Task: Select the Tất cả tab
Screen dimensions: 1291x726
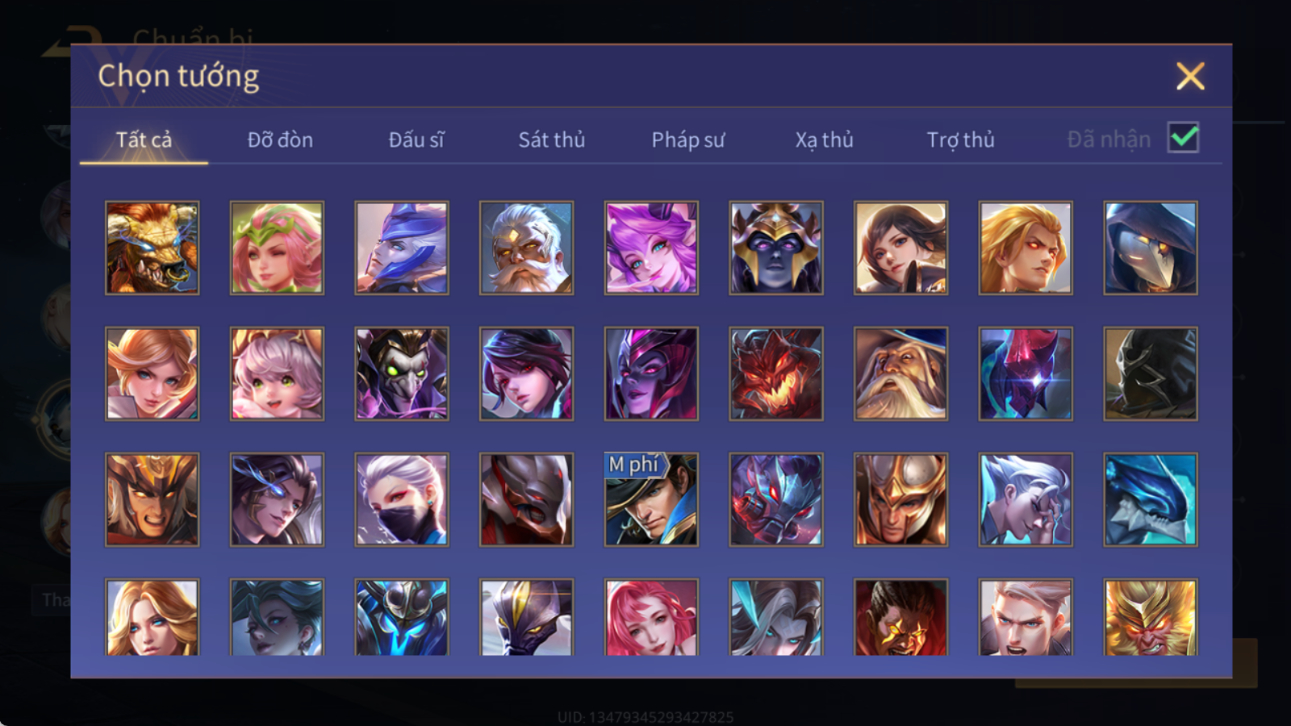Action: click(x=144, y=140)
